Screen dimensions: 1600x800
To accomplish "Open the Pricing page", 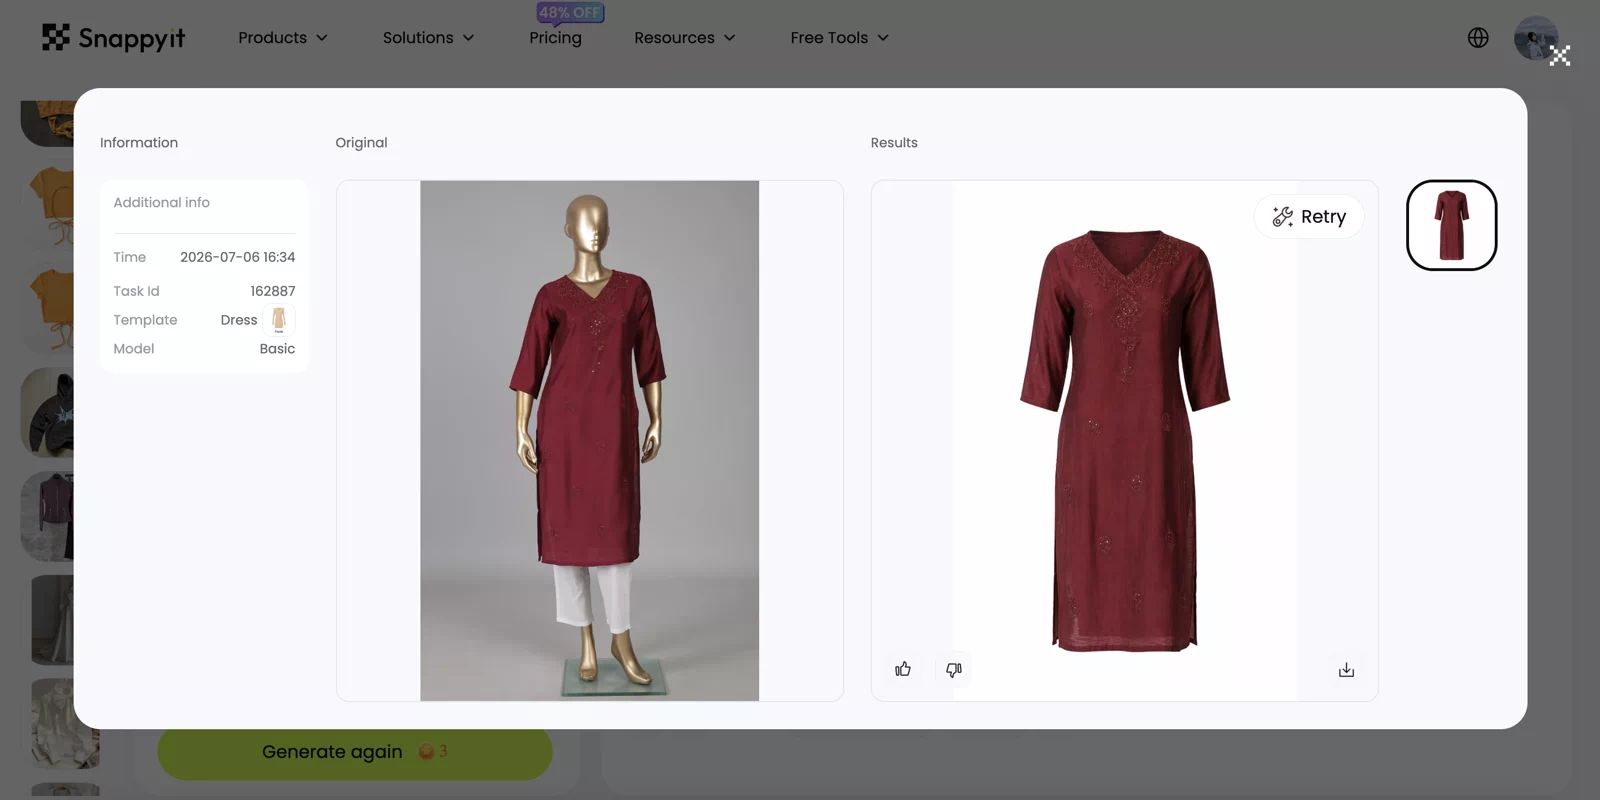I will pyautogui.click(x=555, y=38).
